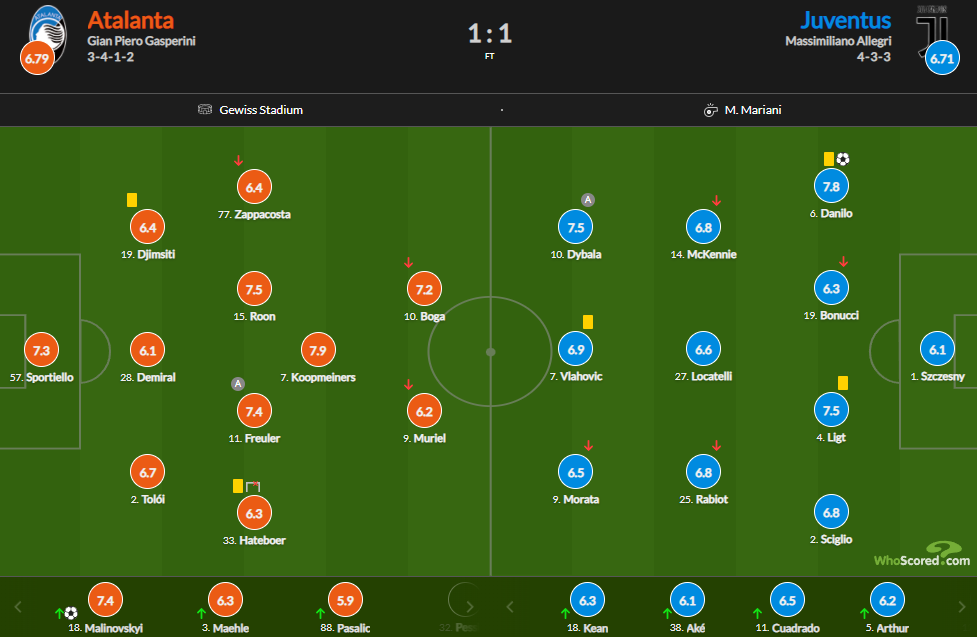Show next Juventus substitutes with far-right chevron

[961, 606]
